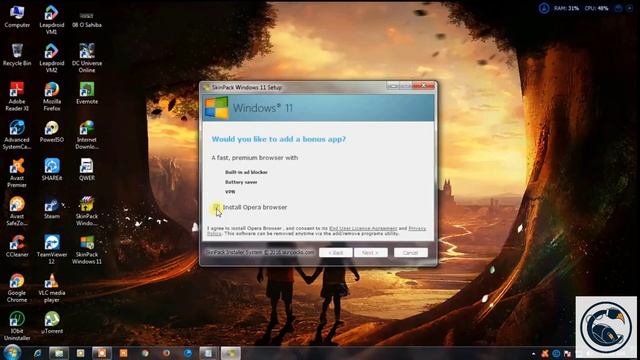This screenshot has width=640, height=360.
Task: Open the Windows Start menu orb
Action: tap(12, 352)
